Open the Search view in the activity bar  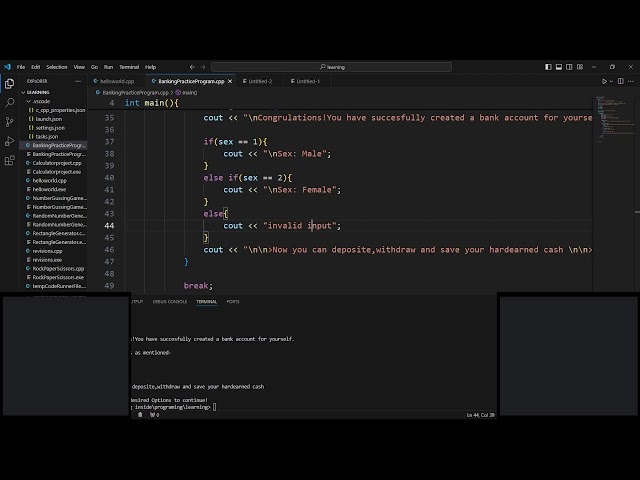pos(9,102)
